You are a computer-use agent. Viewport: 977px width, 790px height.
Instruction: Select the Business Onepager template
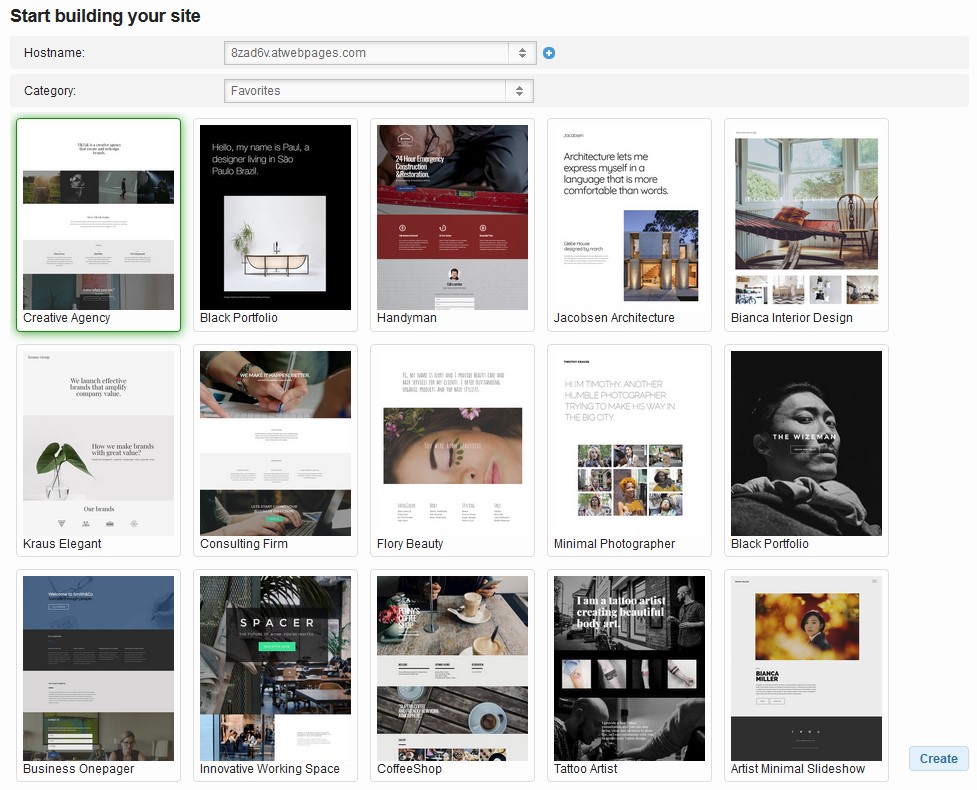click(x=98, y=668)
